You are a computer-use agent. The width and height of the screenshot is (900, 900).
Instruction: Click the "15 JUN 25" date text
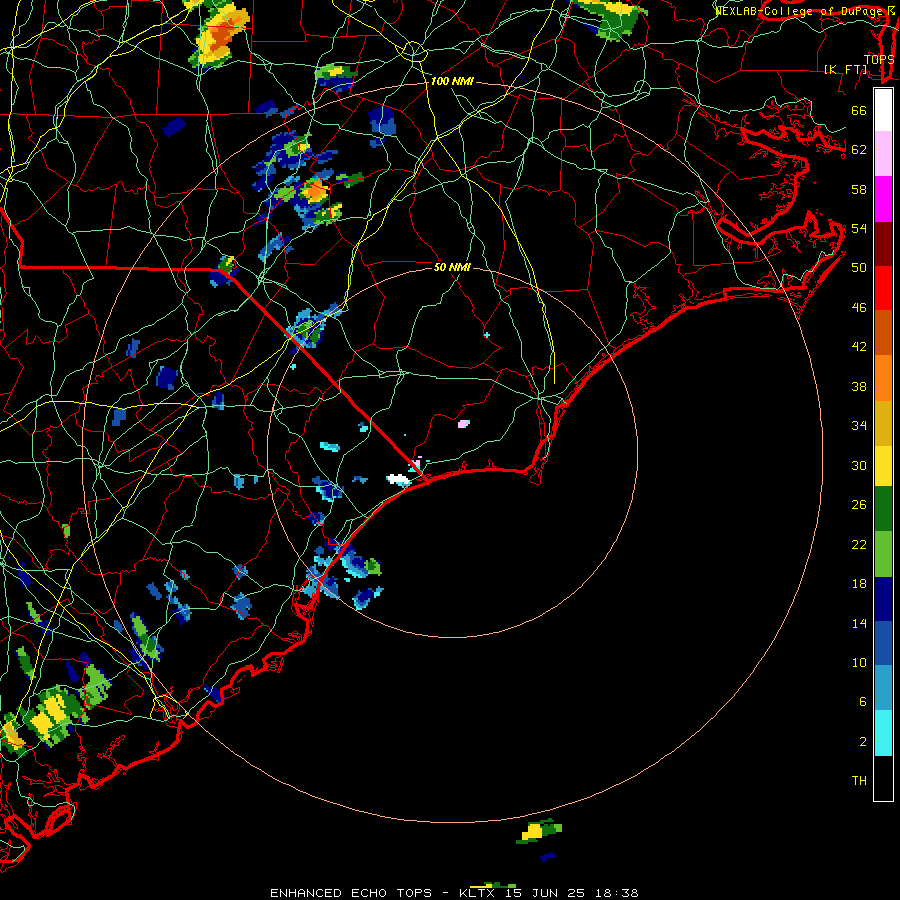tap(546, 893)
